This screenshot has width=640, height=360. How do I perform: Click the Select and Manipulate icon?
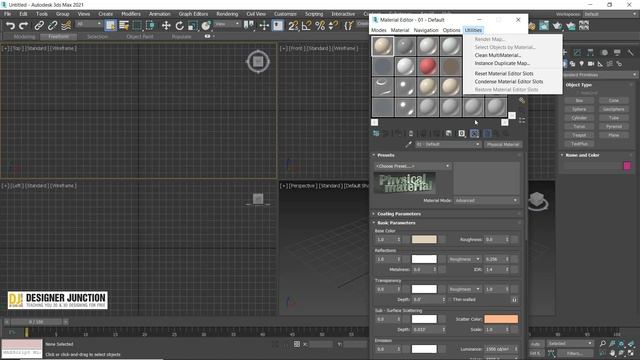tap(264, 26)
